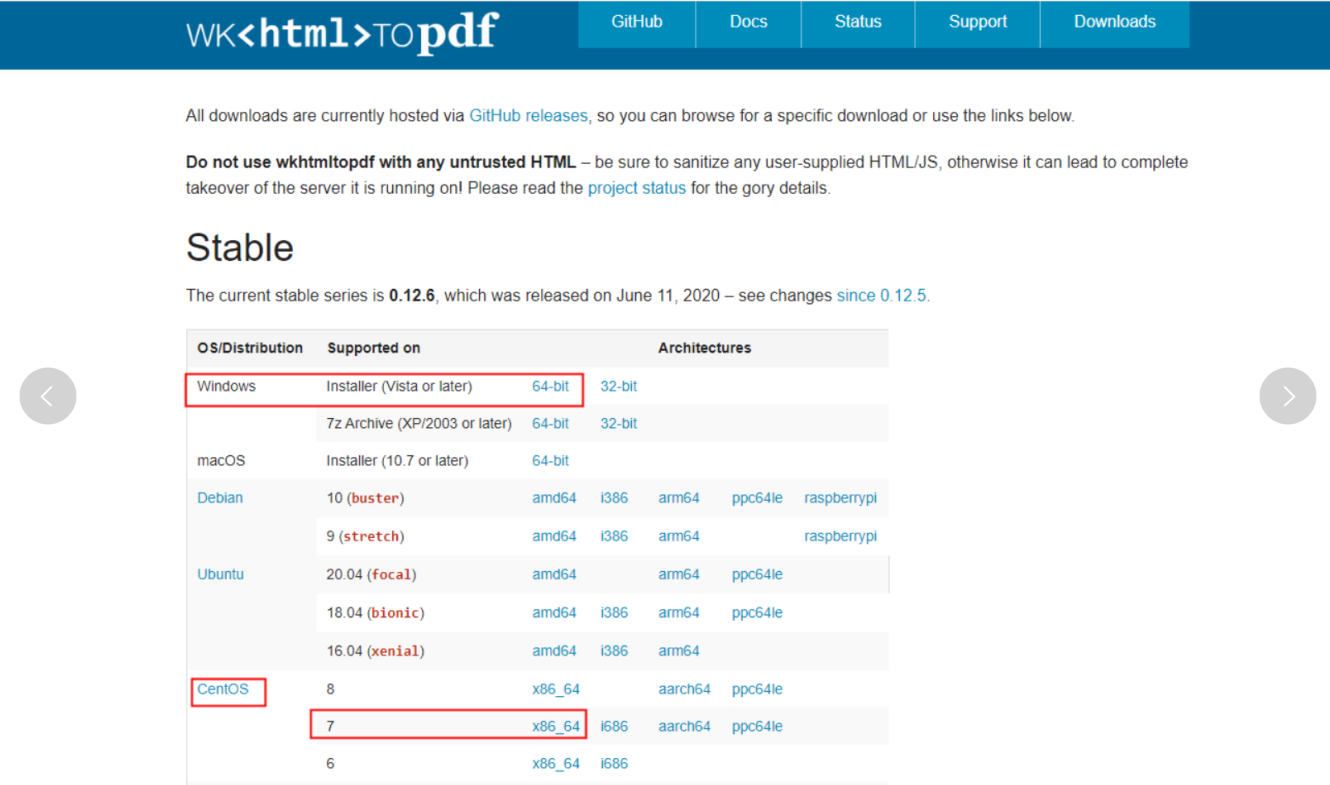Open the CentOS distribution link
This screenshot has width=1330, height=785.
coord(223,689)
